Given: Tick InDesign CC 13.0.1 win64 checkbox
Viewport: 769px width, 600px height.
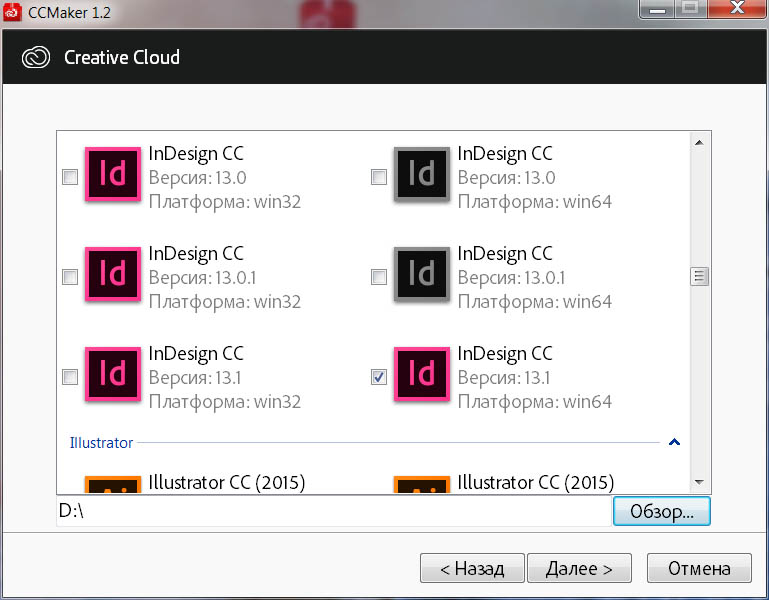Looking at the screenshot, I should [379, 277].
